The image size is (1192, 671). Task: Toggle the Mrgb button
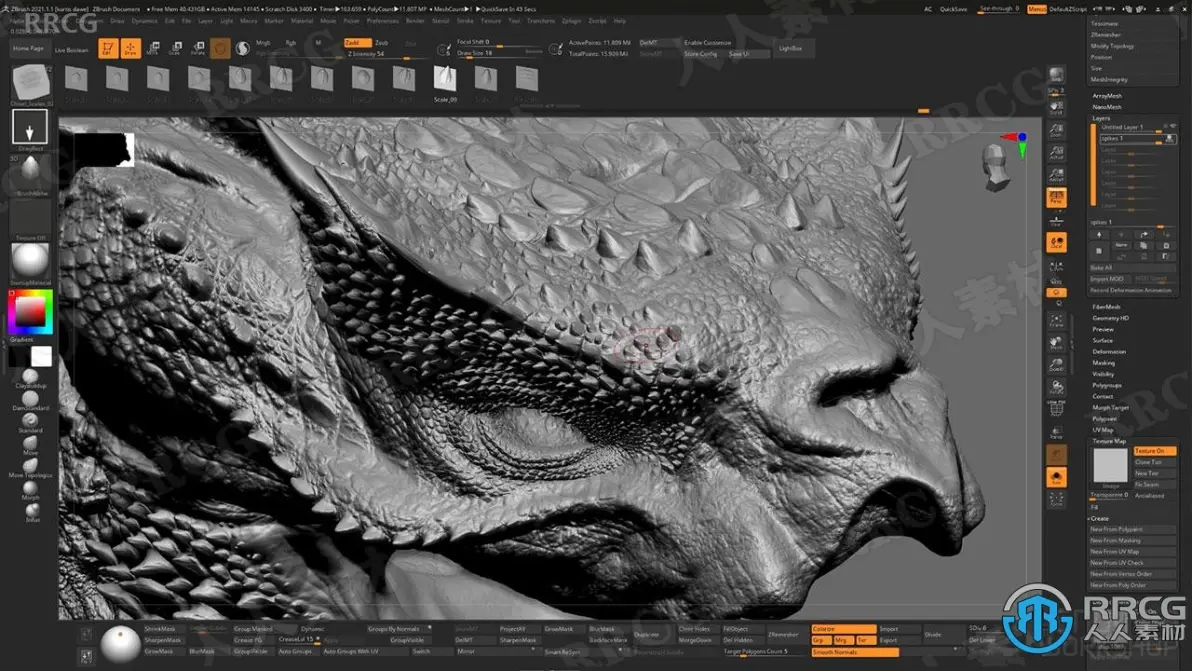pos(263,43)
